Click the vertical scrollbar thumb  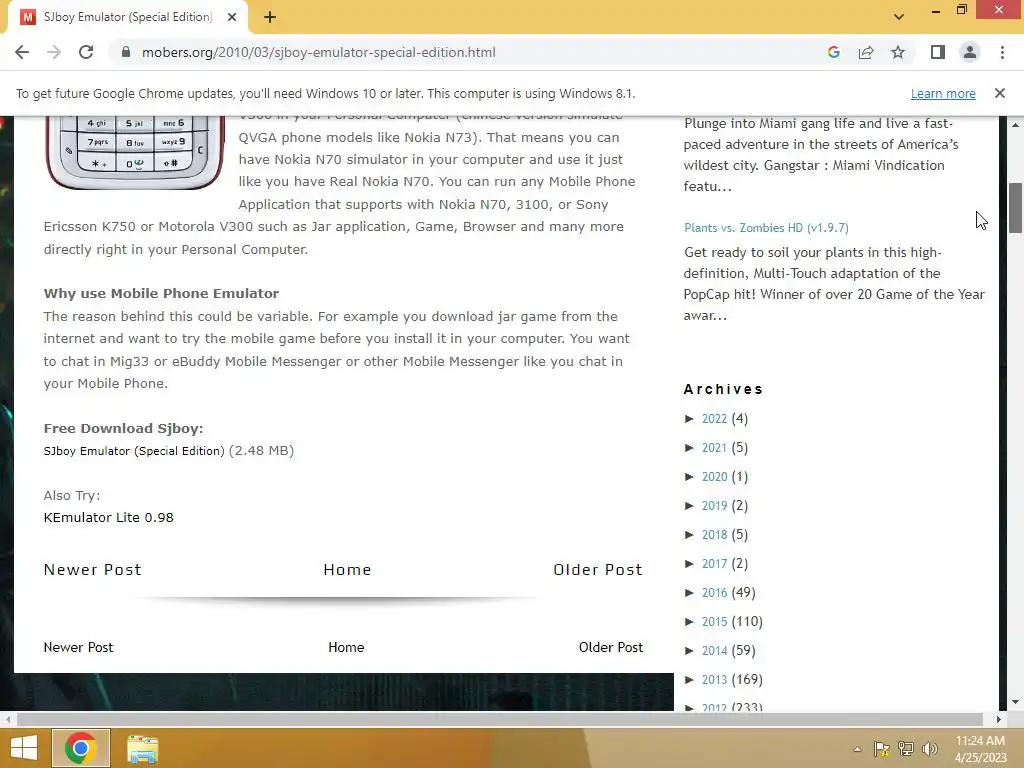tap(1015, 208)
